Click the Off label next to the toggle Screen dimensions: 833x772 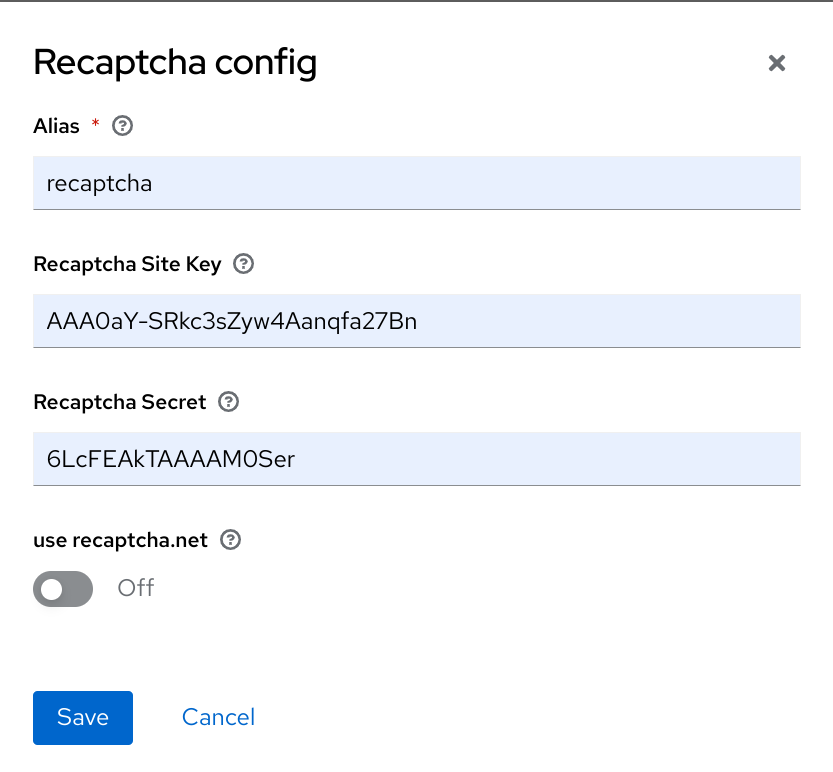(x=136, y=588)
